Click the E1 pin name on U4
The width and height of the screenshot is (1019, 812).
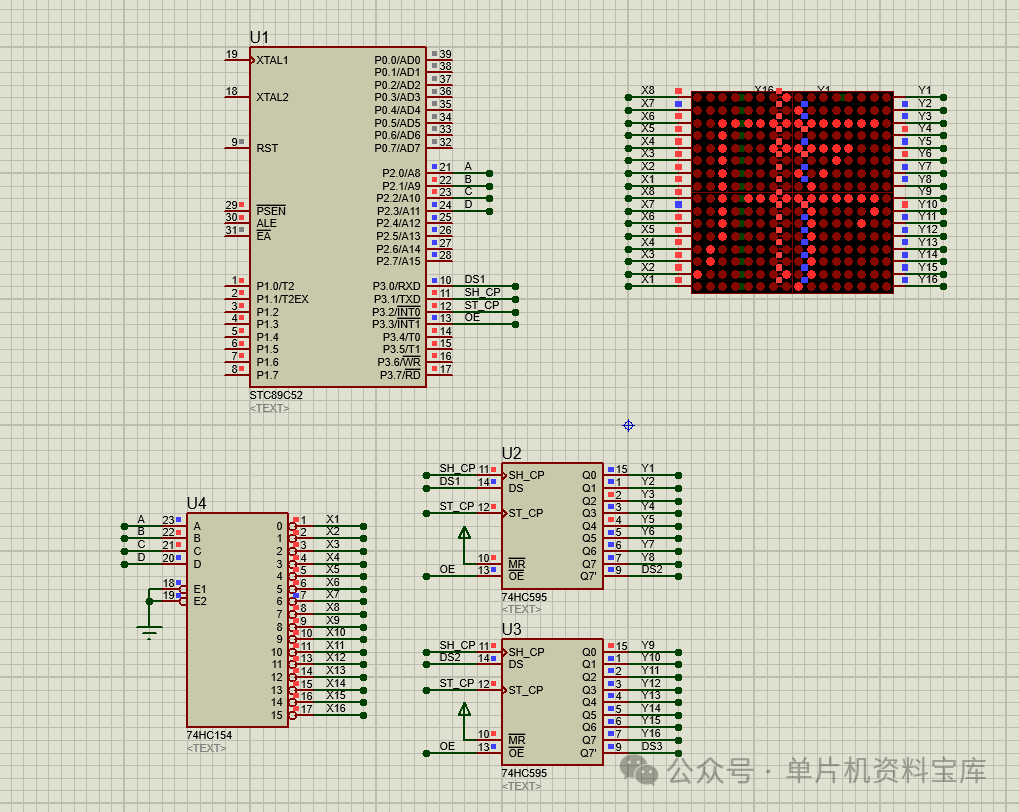coord(200,589)
